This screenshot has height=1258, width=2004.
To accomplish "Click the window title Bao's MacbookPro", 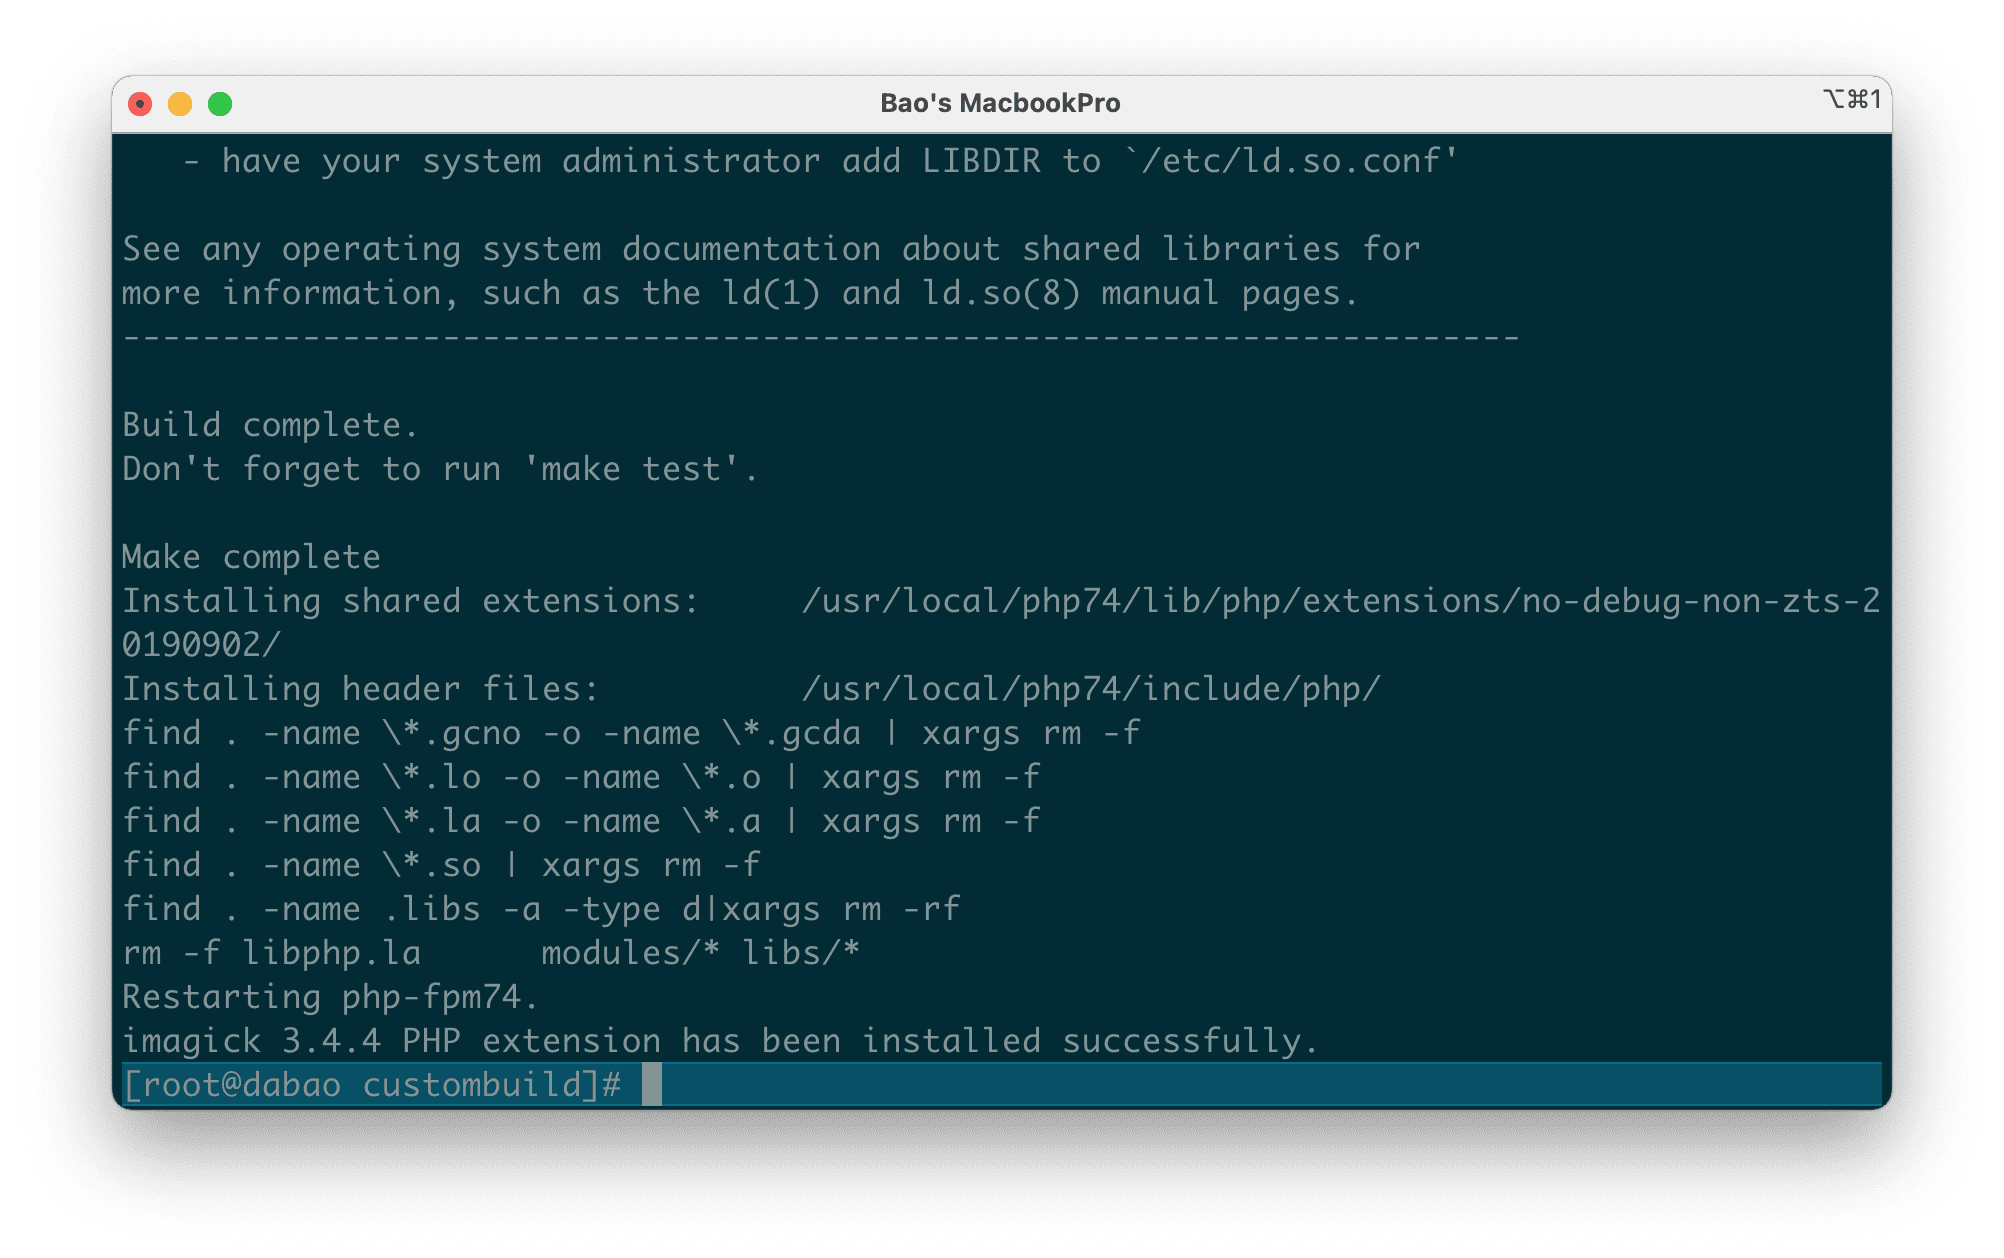I will (999, 103).
